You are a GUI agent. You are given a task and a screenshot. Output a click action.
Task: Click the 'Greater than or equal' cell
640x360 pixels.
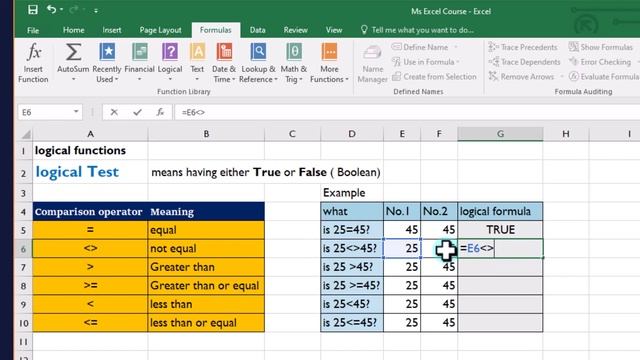pyautogui.click(x=206, y=286)
